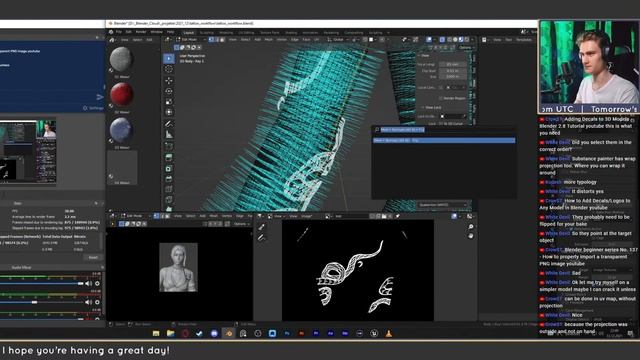
Task: Mute second audio mixer track speaker
Action: click(88, 302)
